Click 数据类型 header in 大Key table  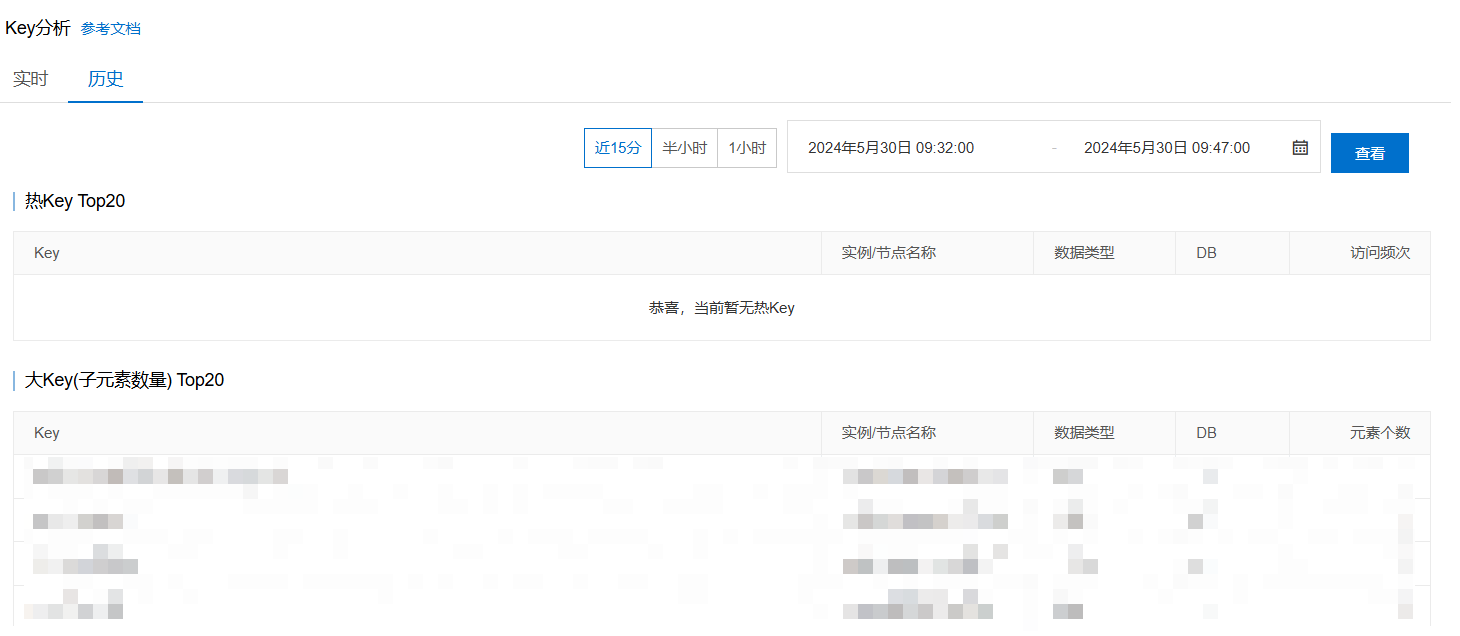pos(1084,433)
